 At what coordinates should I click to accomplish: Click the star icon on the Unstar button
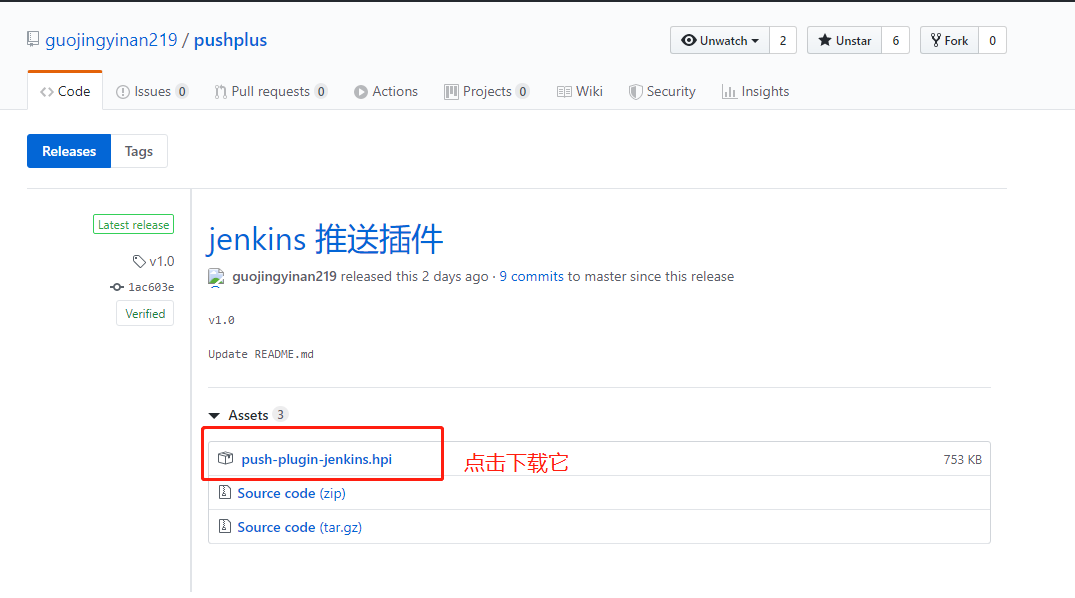click(x=823, y=40)
